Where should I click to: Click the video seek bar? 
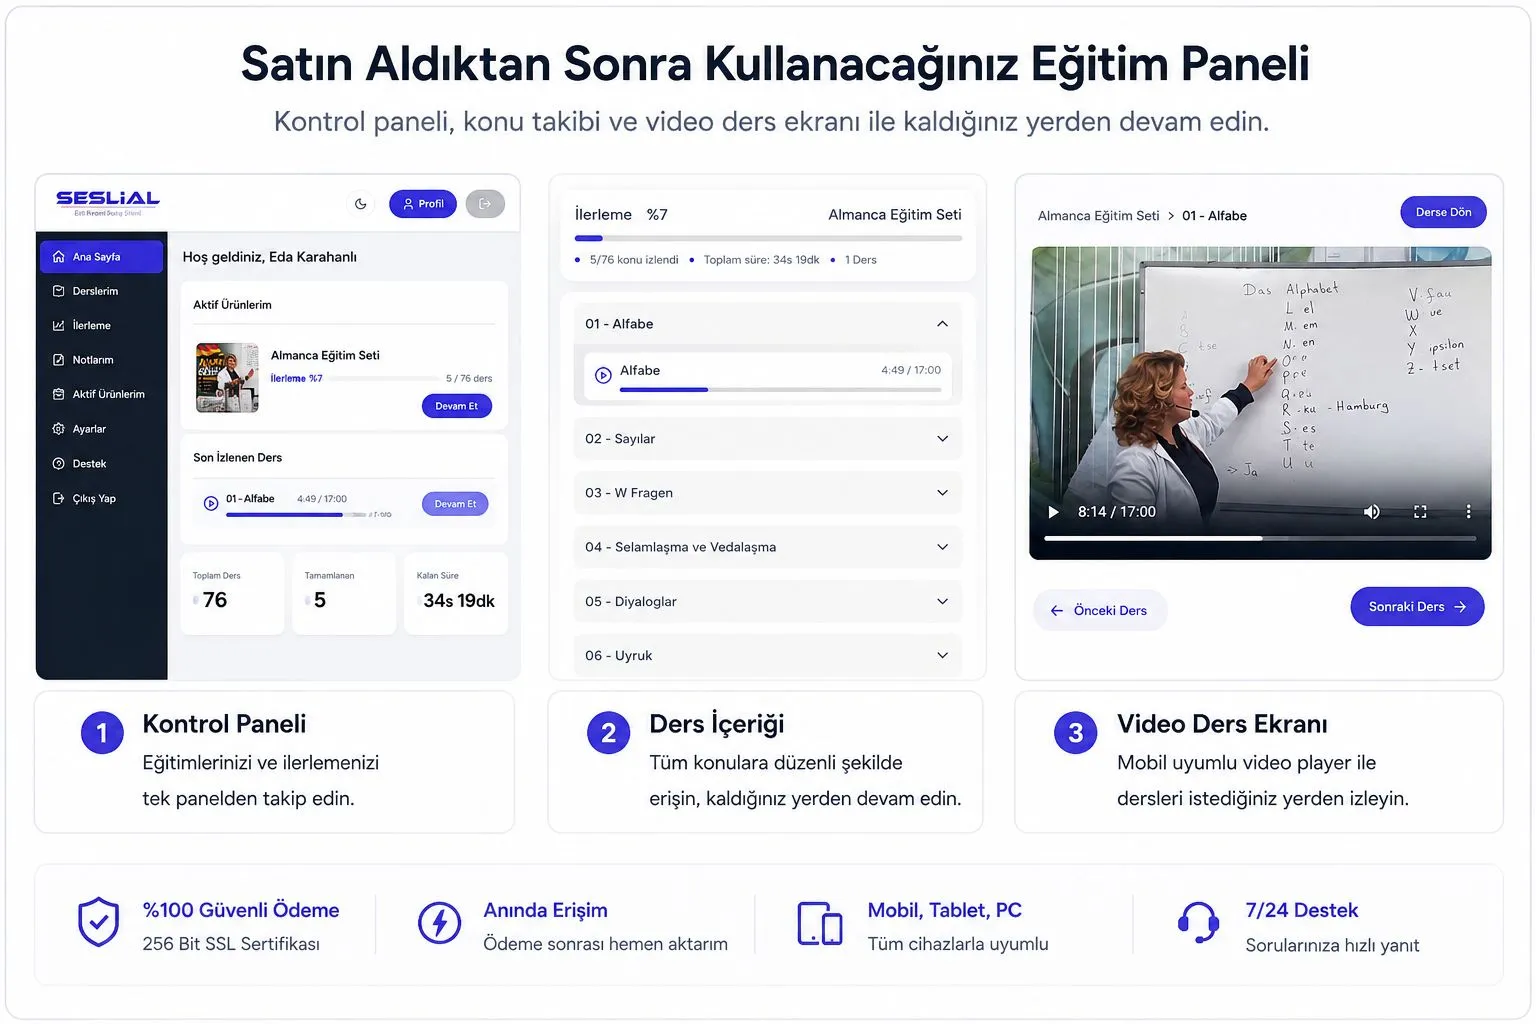(1260, 538)
